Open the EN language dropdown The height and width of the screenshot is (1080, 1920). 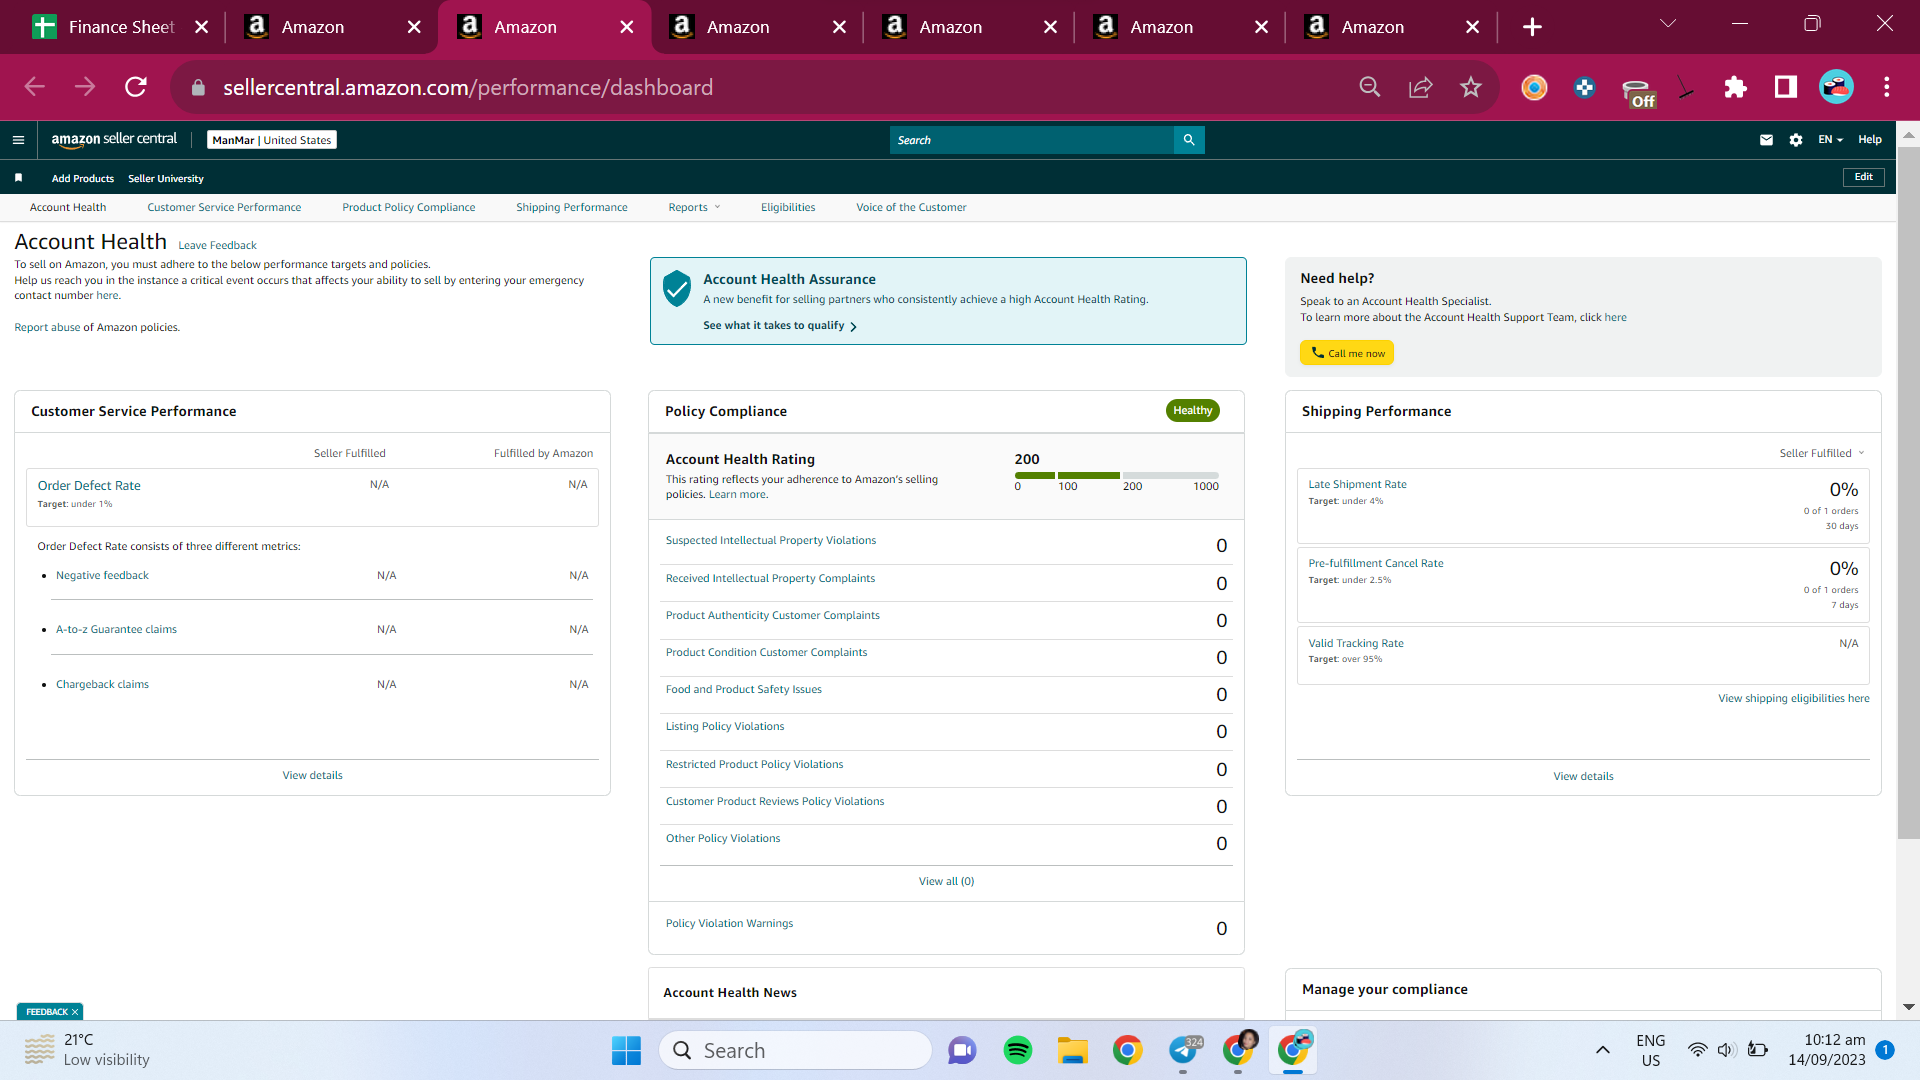tap(1830, 140)
